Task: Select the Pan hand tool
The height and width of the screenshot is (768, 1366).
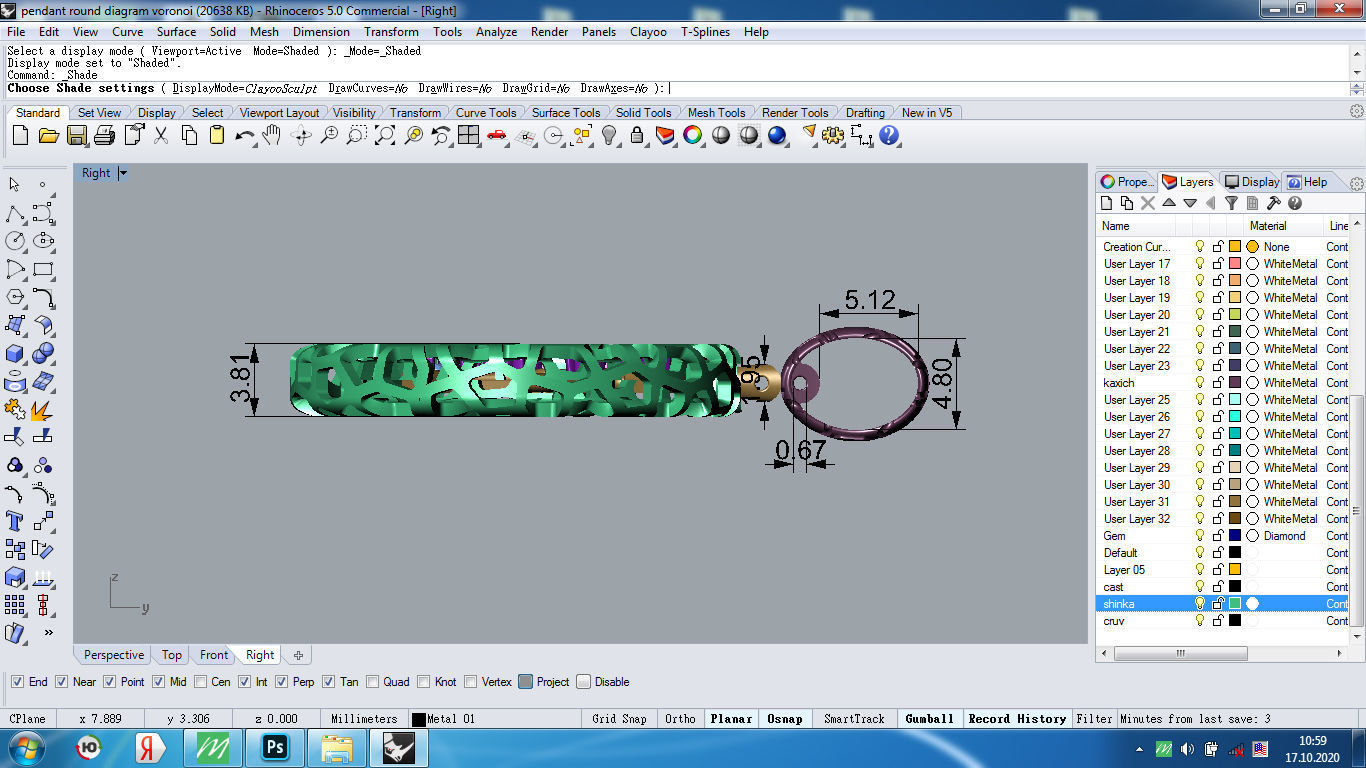Action: pos(272,135)
